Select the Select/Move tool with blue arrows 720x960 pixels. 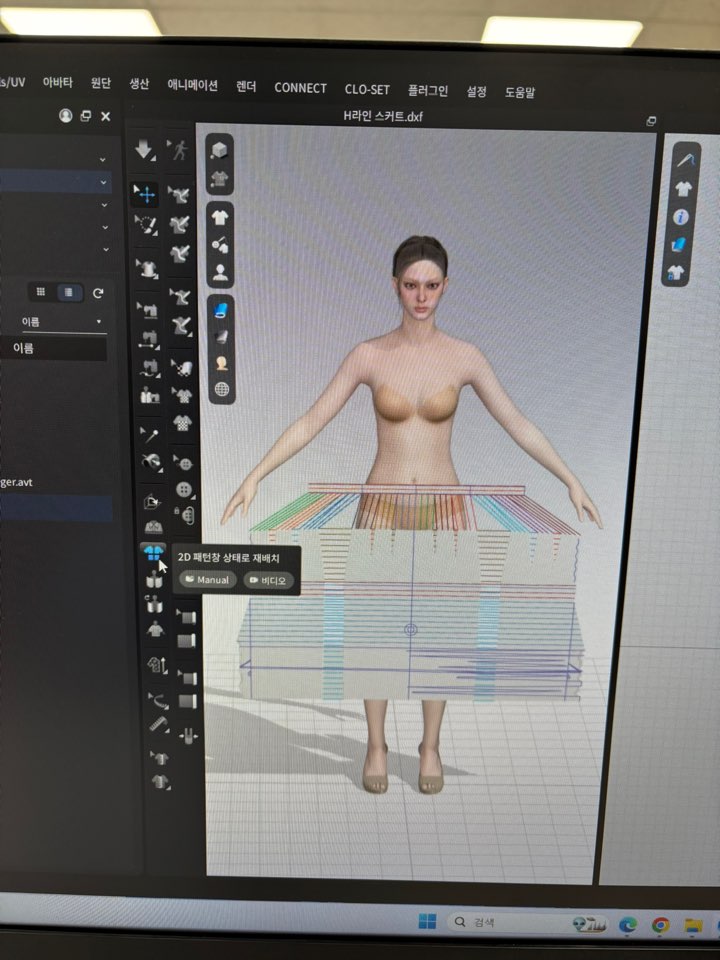click(x=146, y=193)
